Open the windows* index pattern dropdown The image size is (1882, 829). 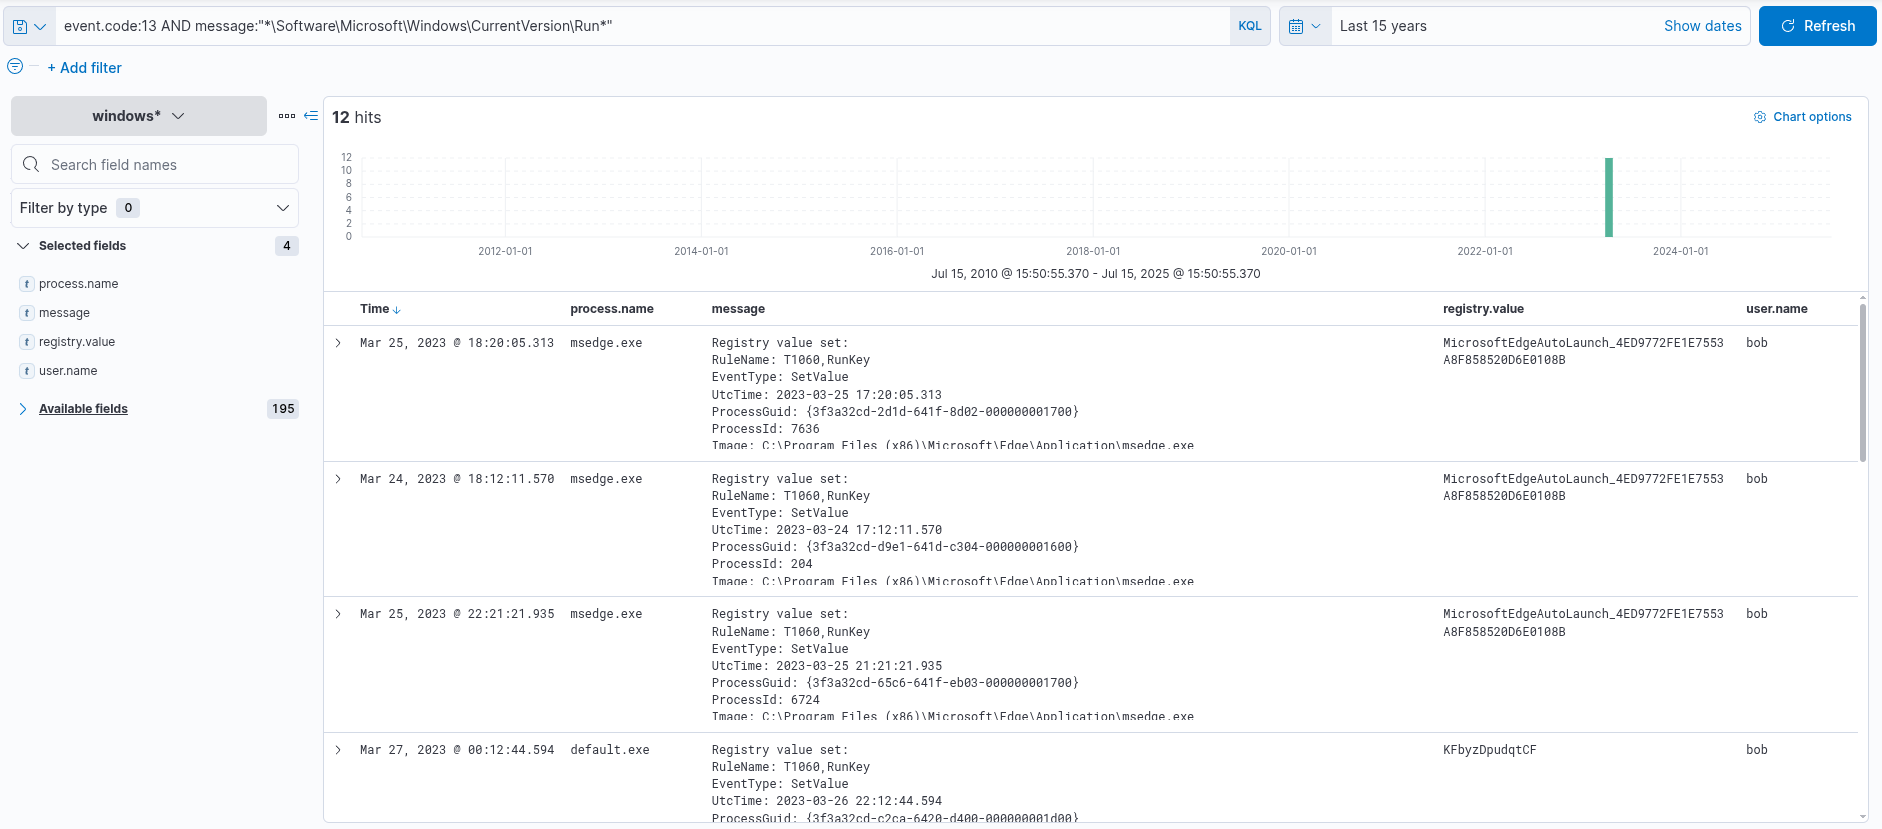click(139, 116)
